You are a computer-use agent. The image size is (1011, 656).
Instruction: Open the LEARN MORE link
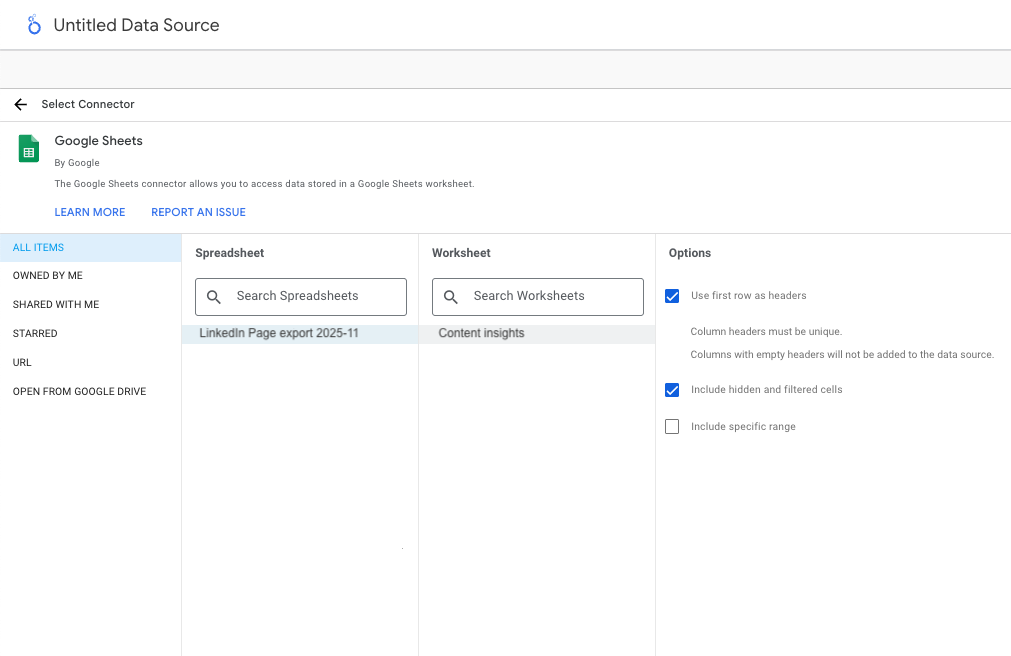90,212
